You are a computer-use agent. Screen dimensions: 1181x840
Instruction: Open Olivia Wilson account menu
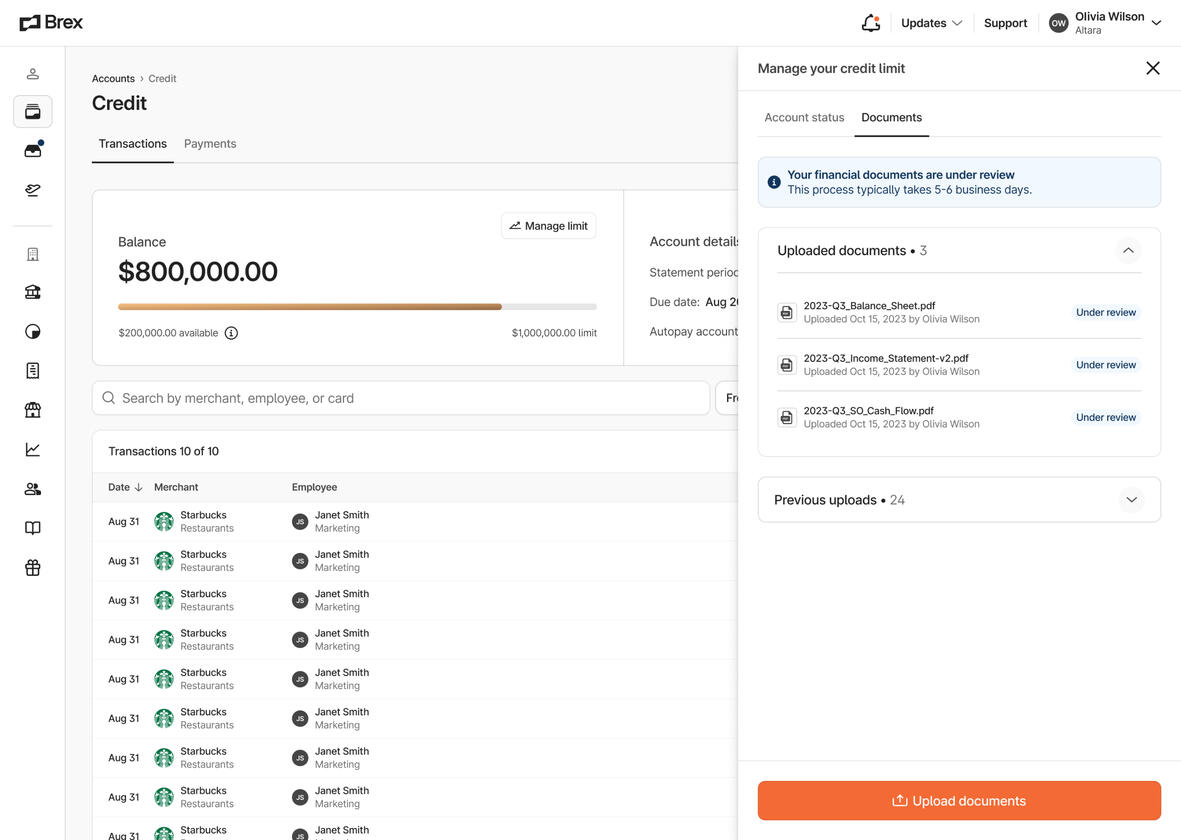point(1105,23)
